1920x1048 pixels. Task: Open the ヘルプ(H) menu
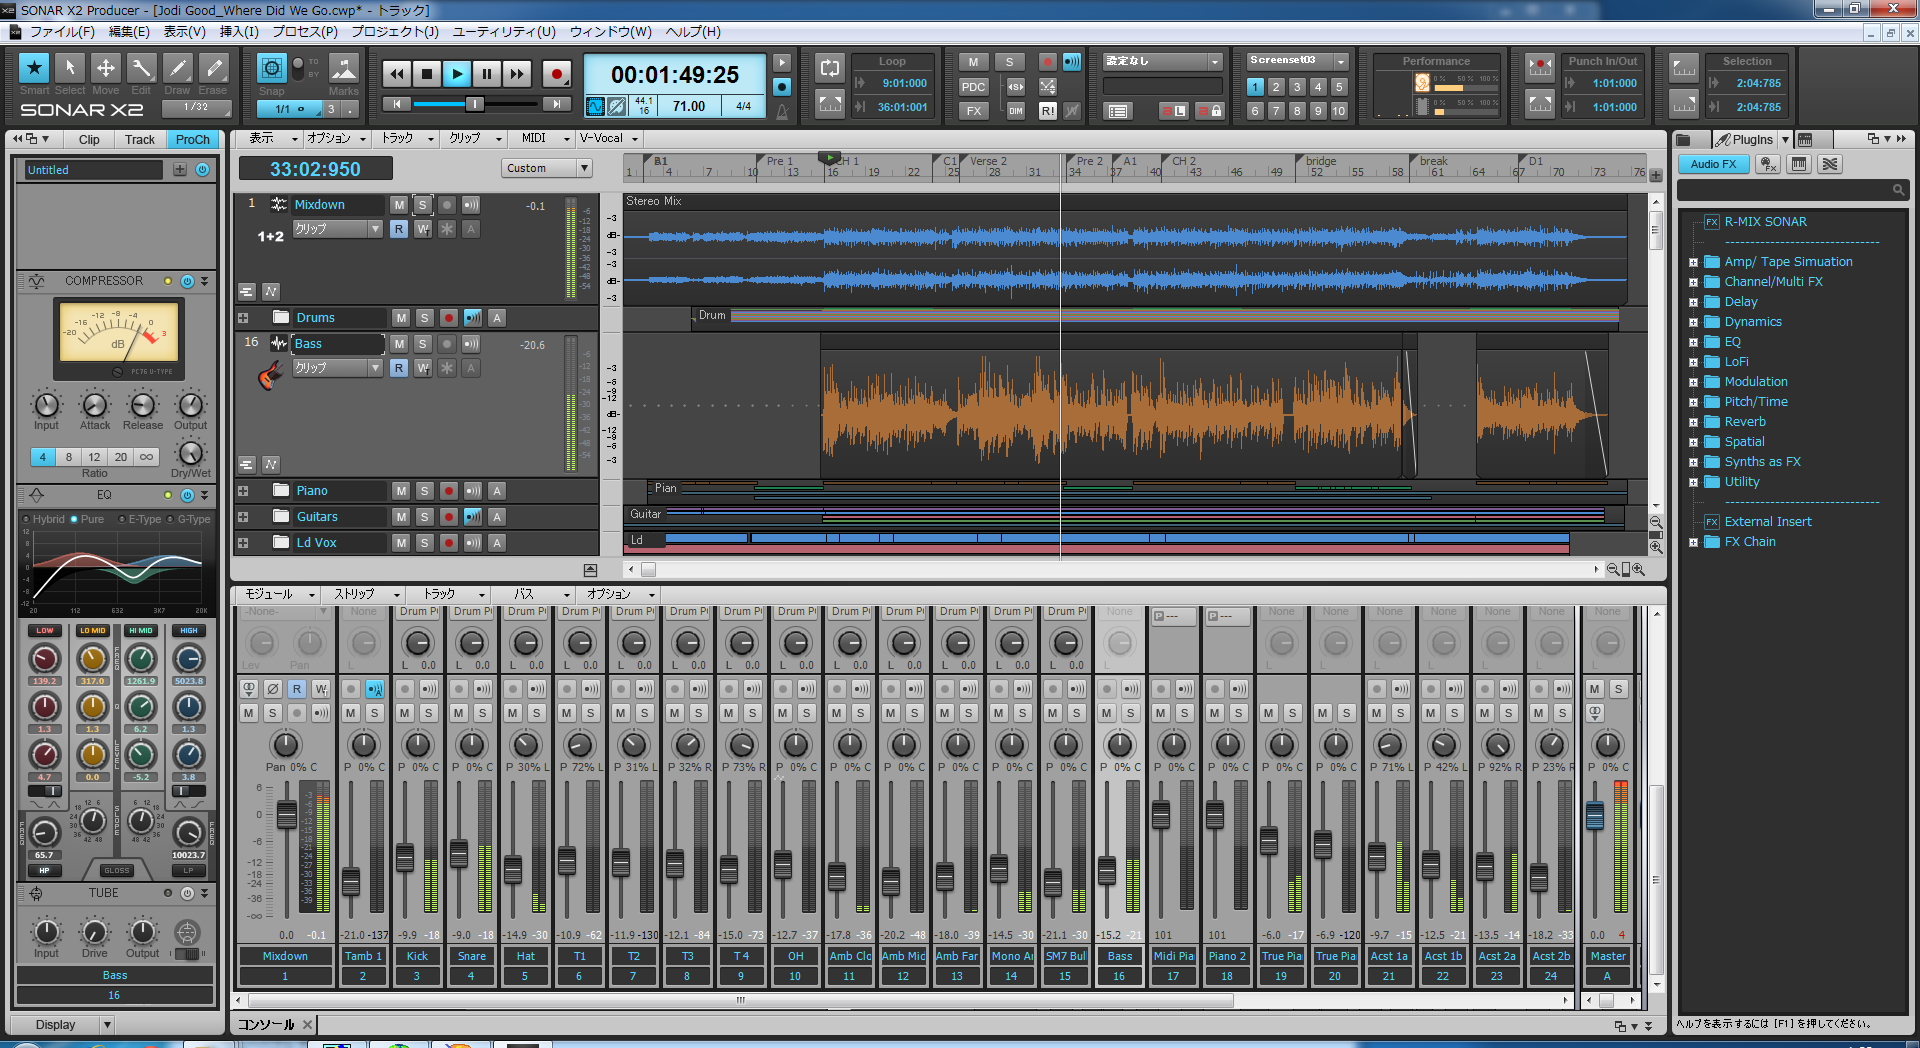[x=693, y=32]
